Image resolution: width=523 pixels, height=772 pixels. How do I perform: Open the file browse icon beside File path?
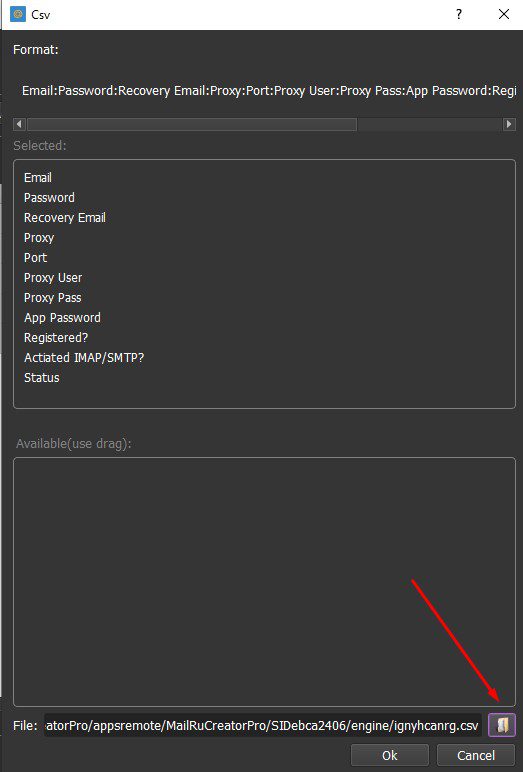pyautogui.click(x=501, y=725)
